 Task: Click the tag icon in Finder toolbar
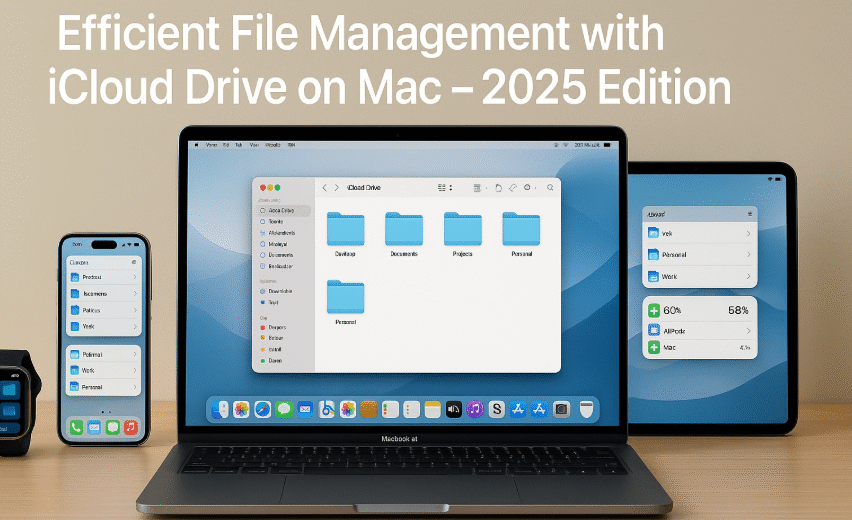(512, 187)
